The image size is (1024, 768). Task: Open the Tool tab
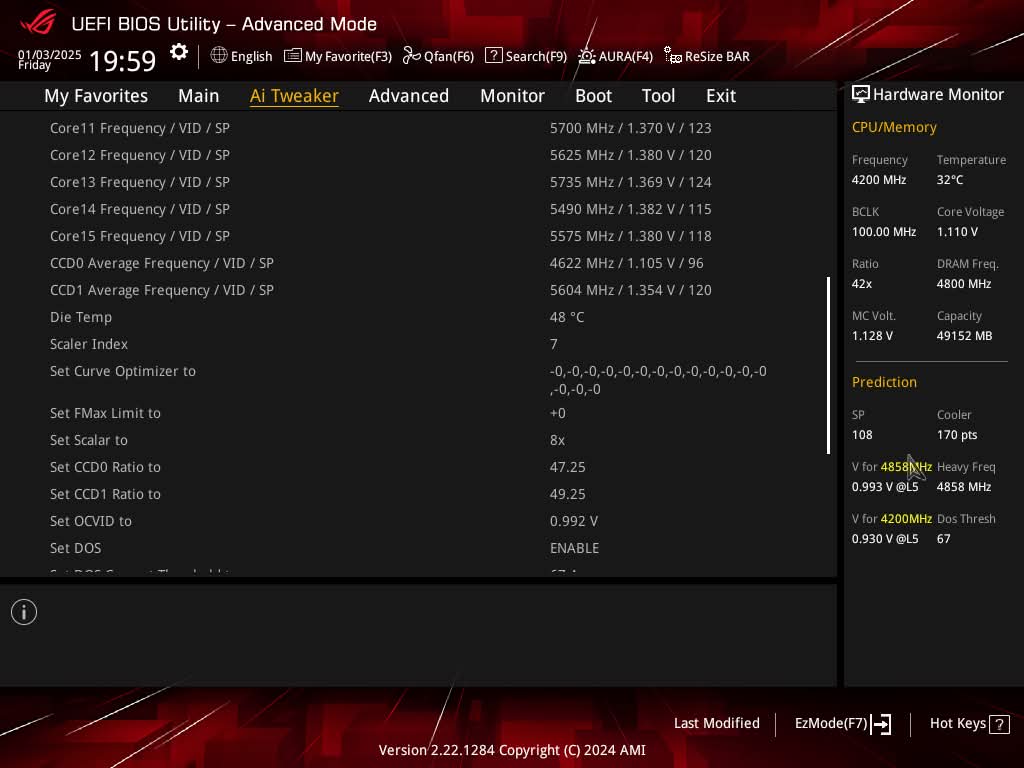pos(658,96)
